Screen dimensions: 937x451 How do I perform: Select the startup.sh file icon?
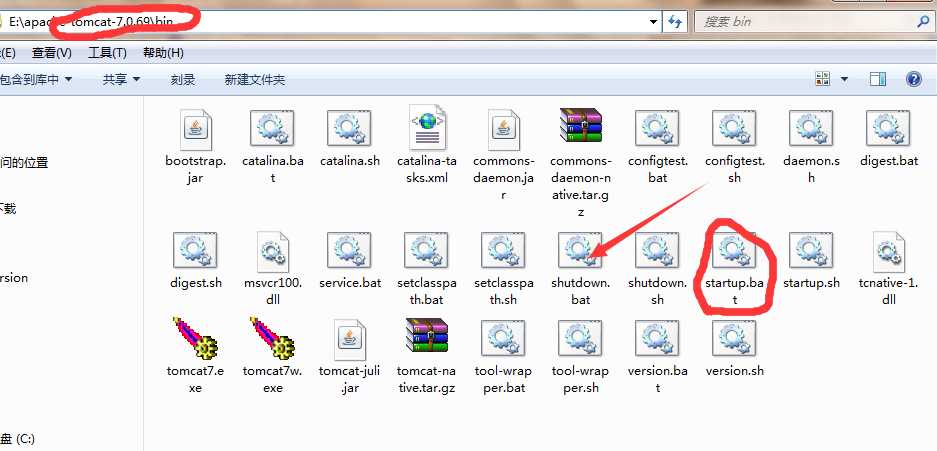812,250
